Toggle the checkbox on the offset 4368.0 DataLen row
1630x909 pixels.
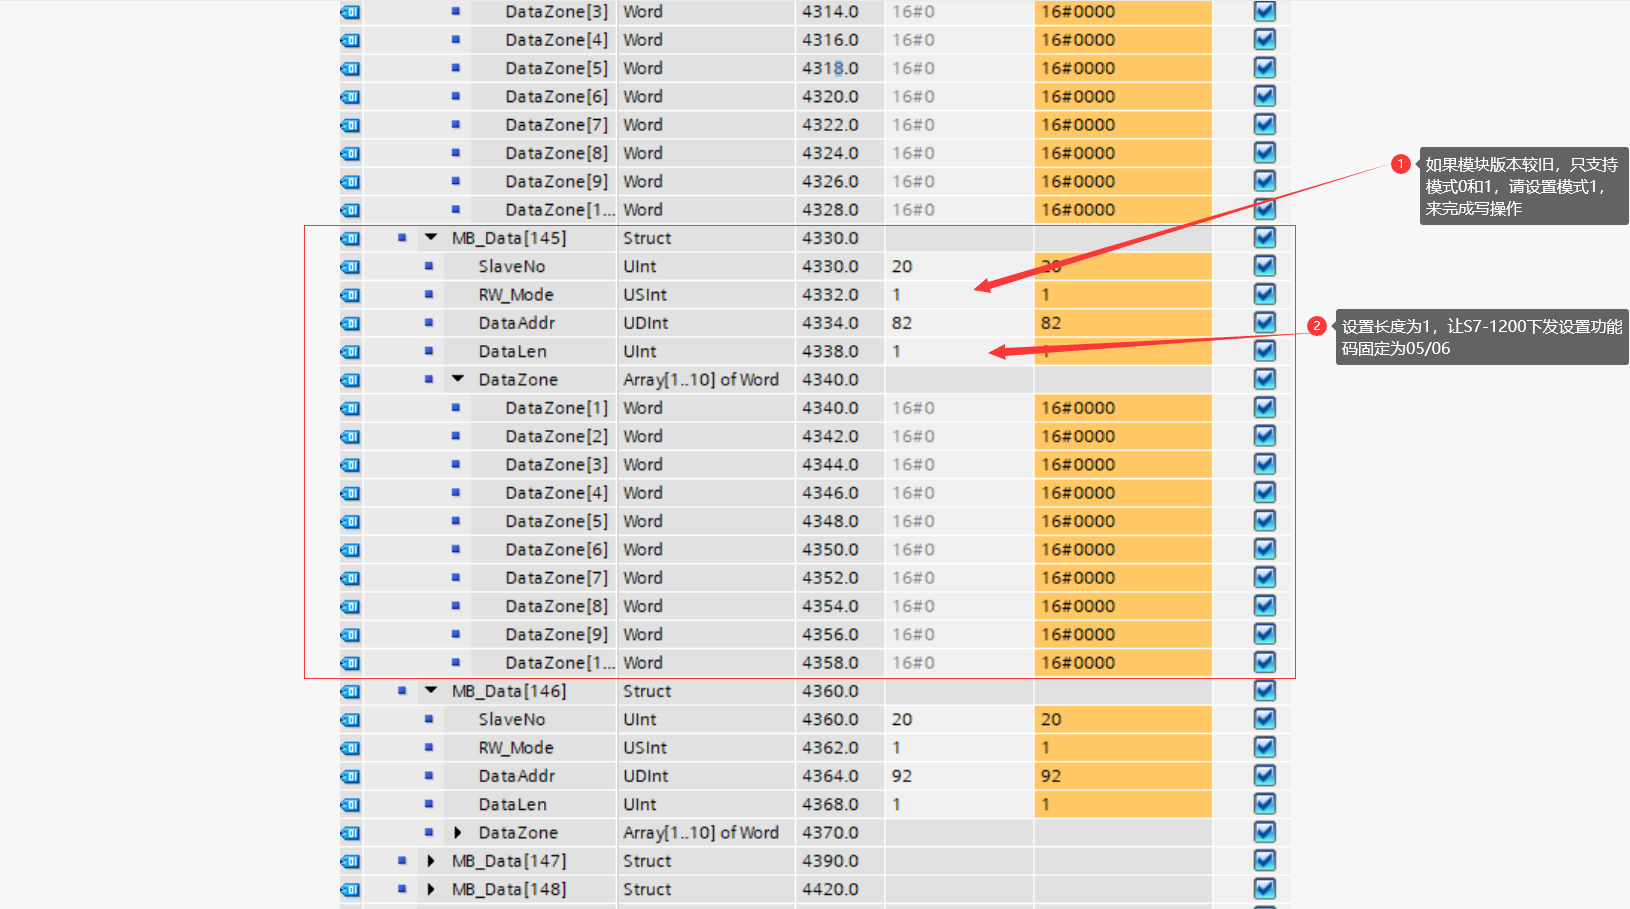tap(1264, 804)
